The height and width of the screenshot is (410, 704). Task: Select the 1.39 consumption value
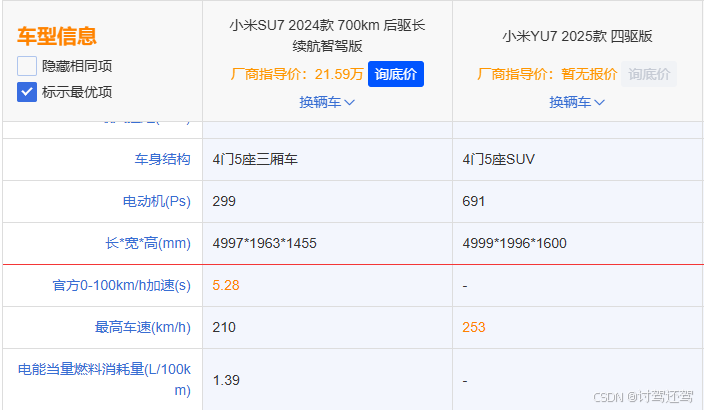pyautogui.click(x=226, y=380)
